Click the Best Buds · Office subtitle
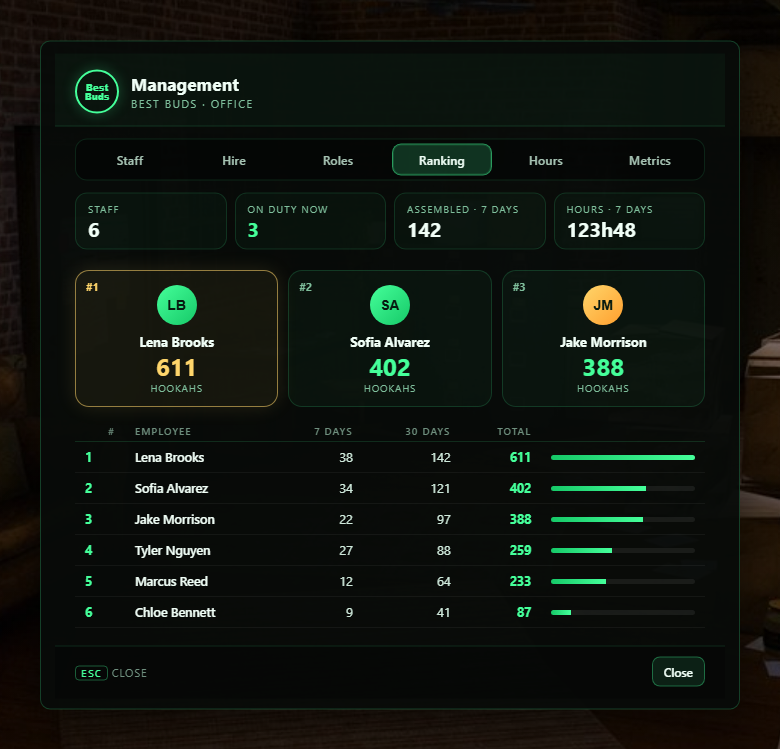780x749 pixels. (x=192, y=104)
